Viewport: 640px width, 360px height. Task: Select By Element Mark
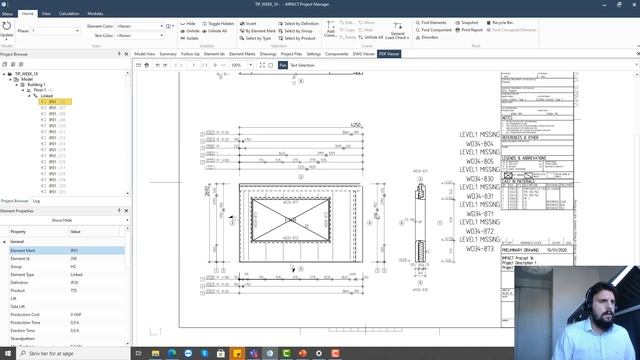[x=258, y=31]
